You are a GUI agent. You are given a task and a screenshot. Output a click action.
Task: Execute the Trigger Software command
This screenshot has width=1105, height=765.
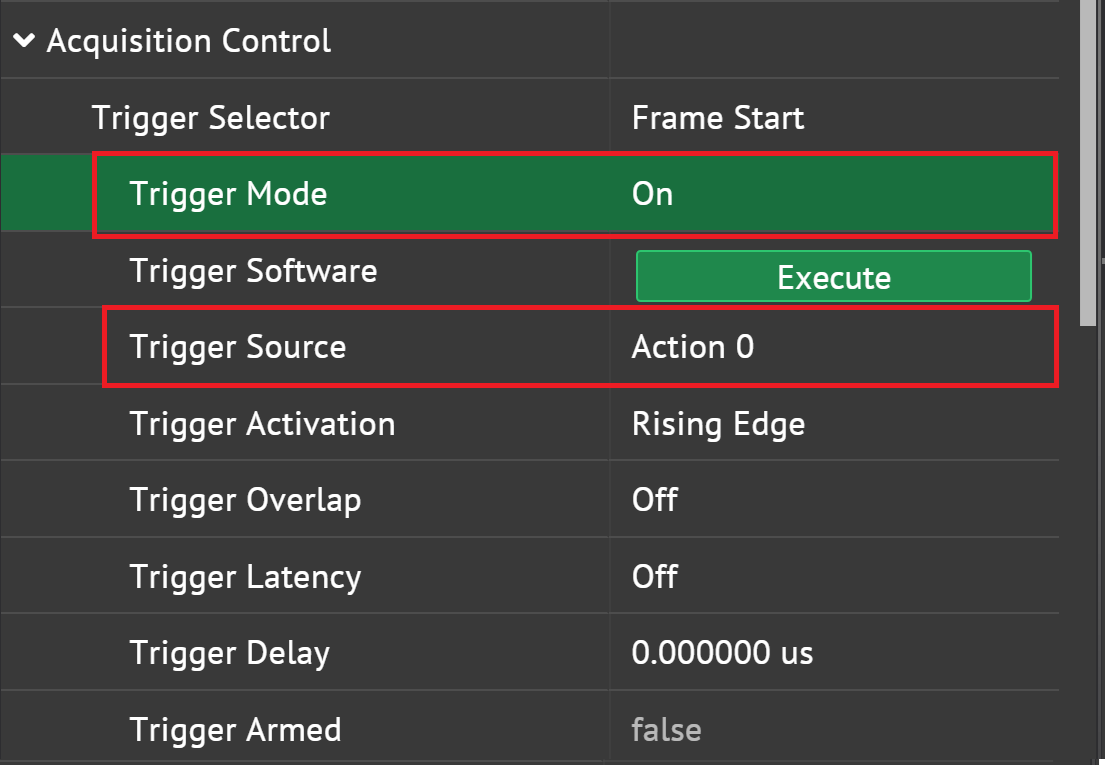[x=833, y=276]
